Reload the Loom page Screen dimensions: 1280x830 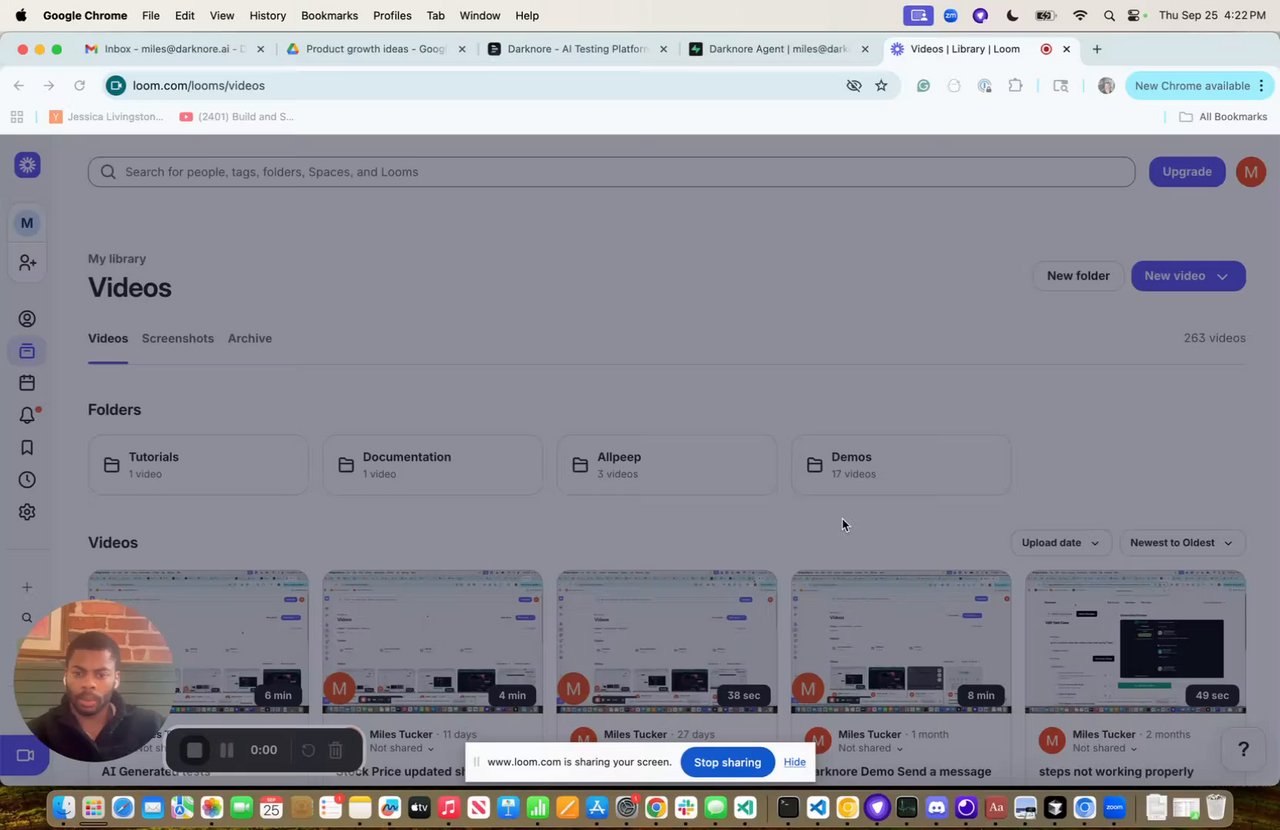coord(80,86)
